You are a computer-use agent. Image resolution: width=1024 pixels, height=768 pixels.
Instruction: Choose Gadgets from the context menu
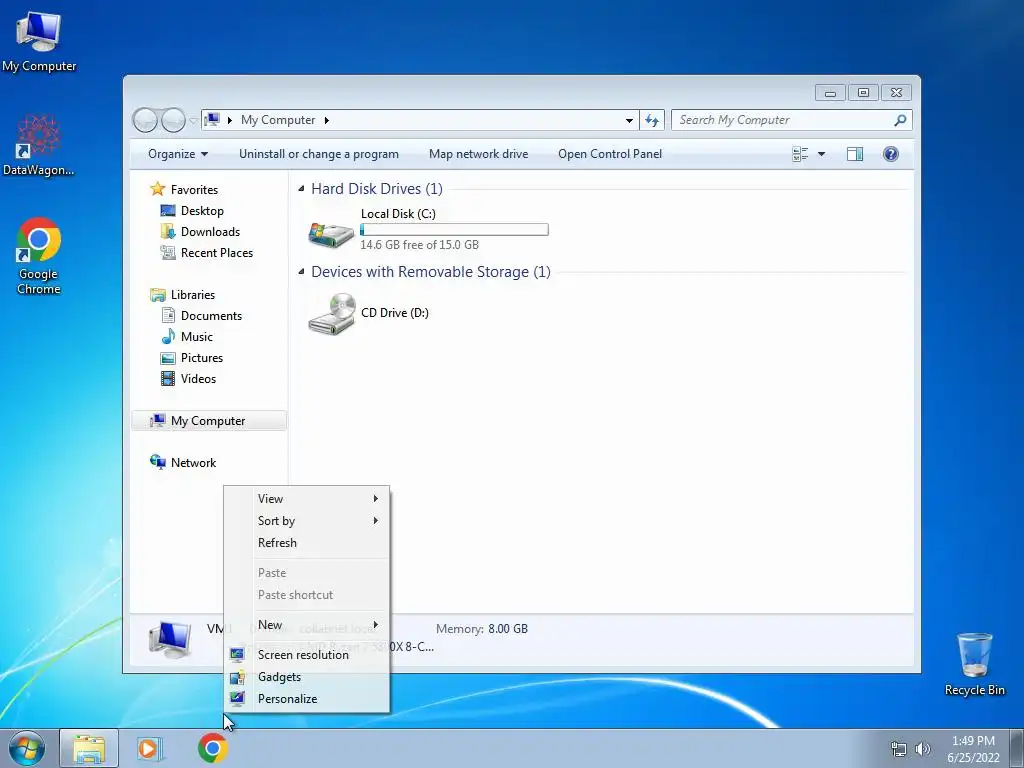pyautogui.click(x=306, y=677)
